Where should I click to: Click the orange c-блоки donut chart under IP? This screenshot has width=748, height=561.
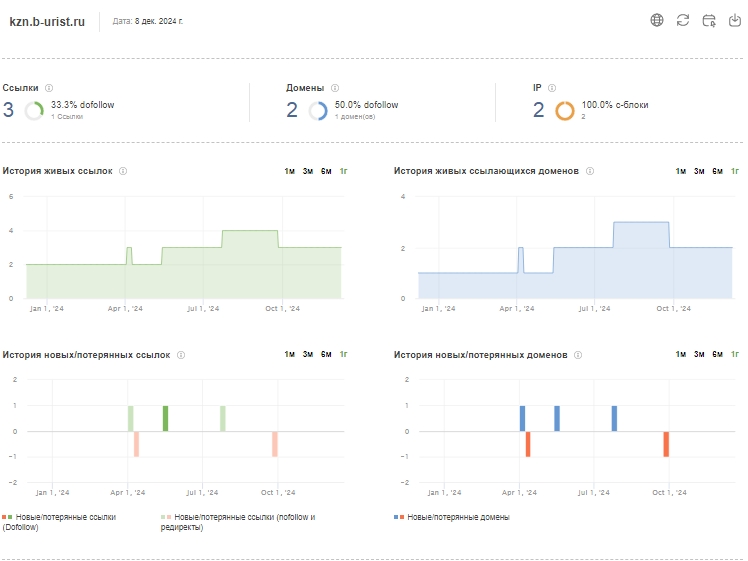tap(565, 111)
